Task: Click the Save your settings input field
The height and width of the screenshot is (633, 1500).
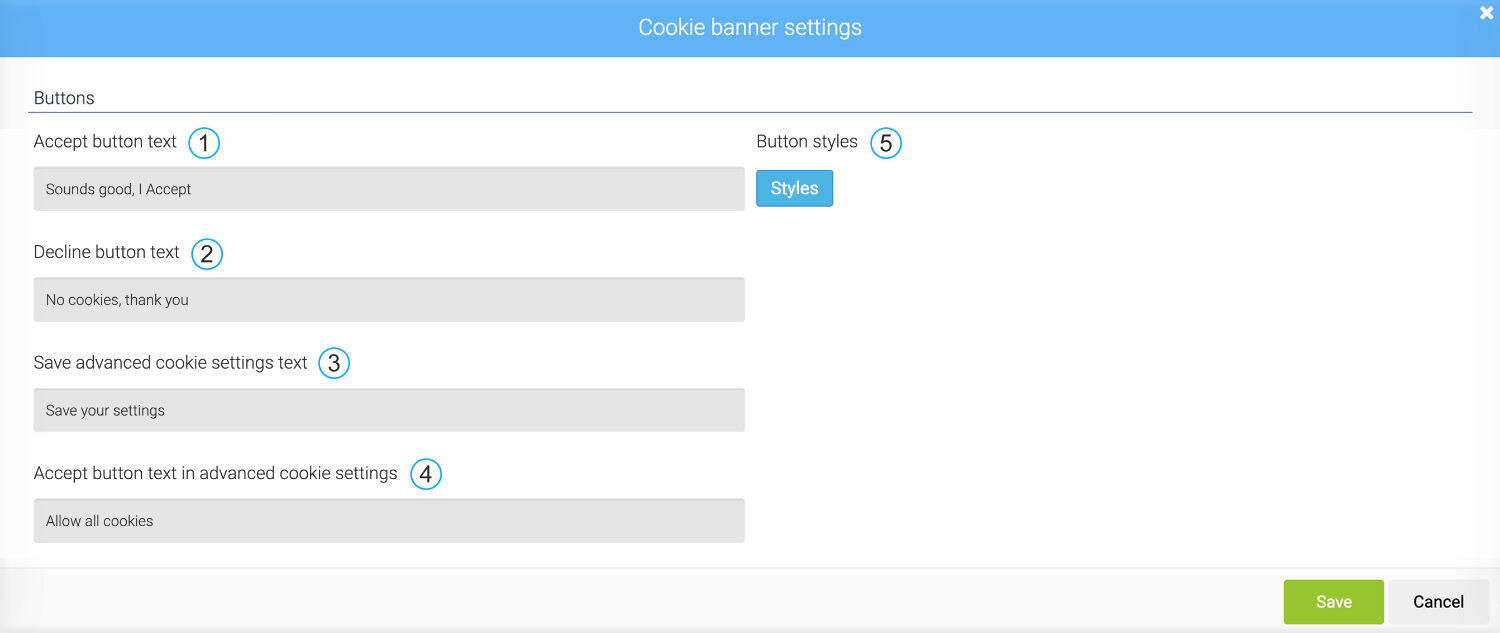Action: [389, 410]
